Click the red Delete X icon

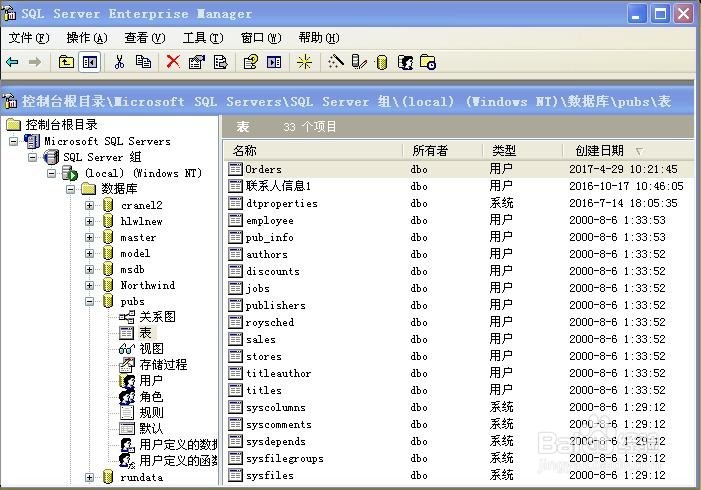[x=173, y=62]
